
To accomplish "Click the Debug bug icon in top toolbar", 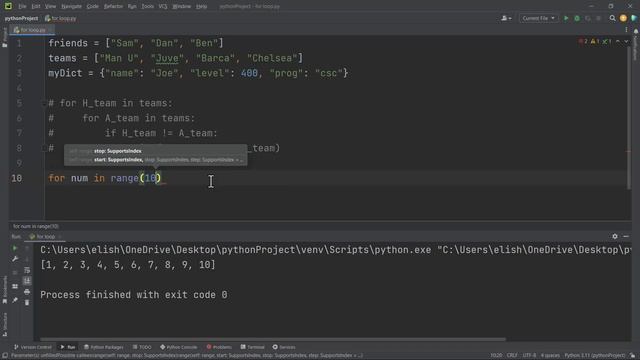I will point(577,18).
